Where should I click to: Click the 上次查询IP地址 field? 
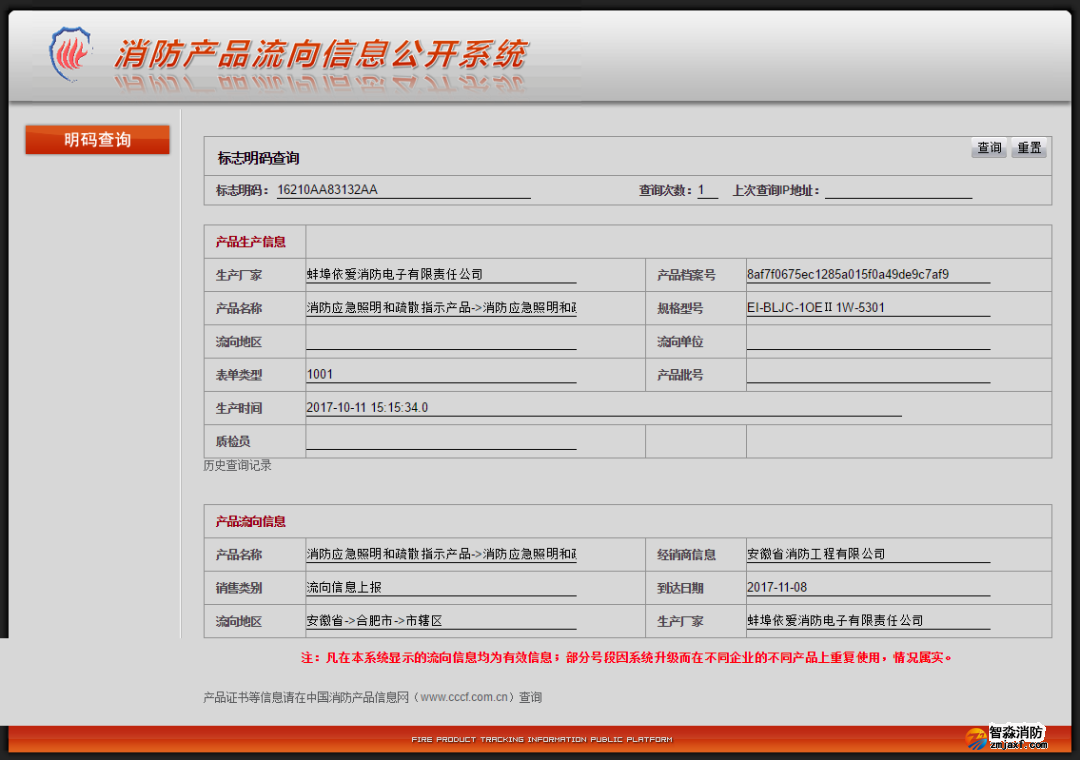897,190
